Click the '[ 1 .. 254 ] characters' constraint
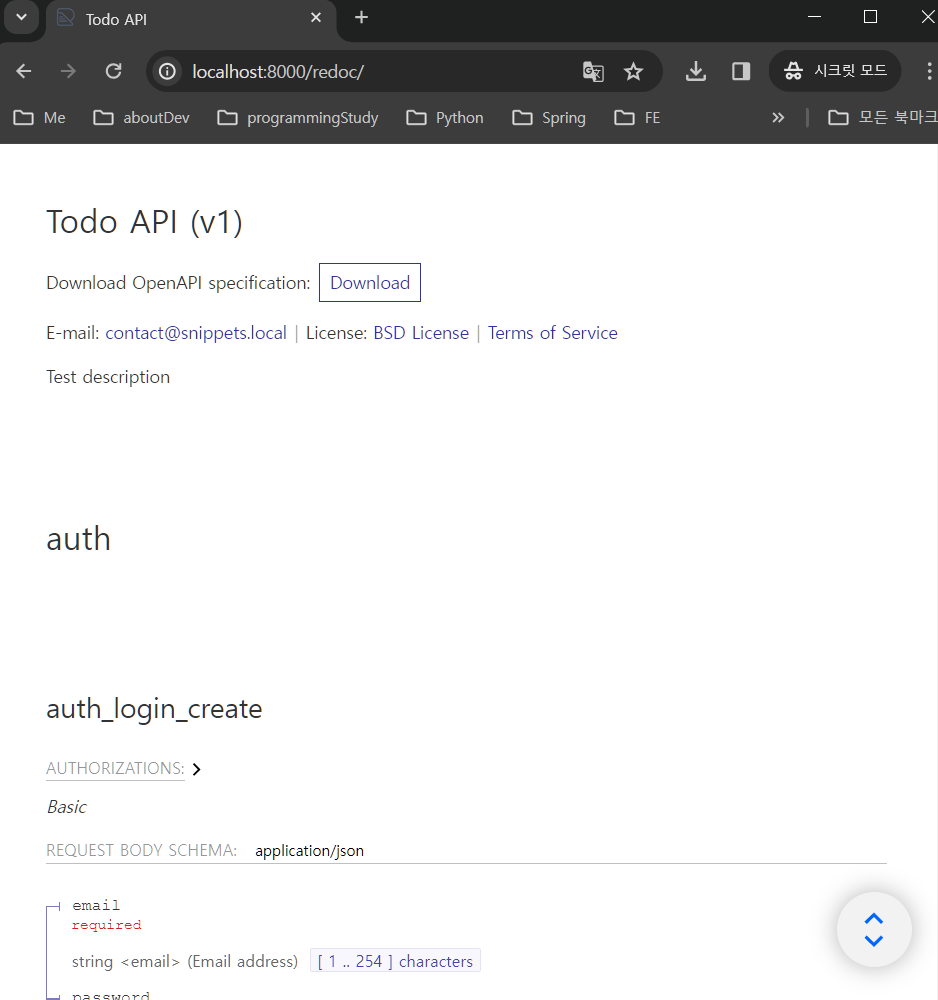Viewport: 938px width, 1000px height. tap(395, 961)
